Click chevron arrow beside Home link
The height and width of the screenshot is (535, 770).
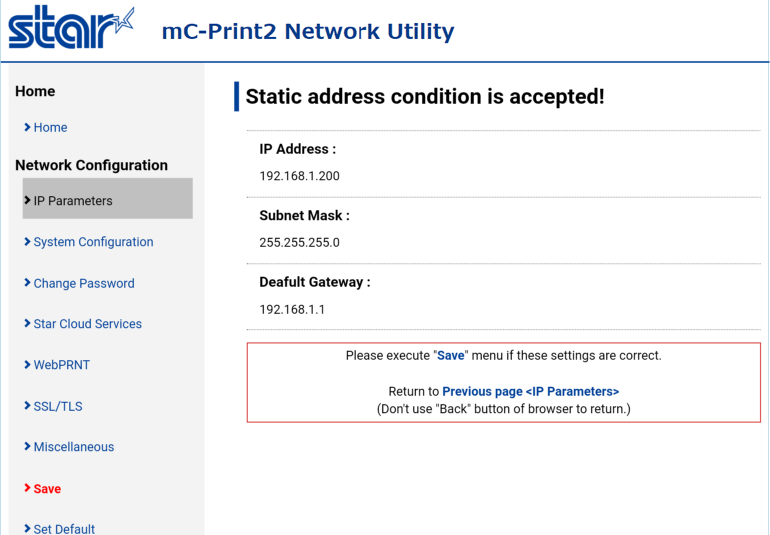tap(27, 127)
